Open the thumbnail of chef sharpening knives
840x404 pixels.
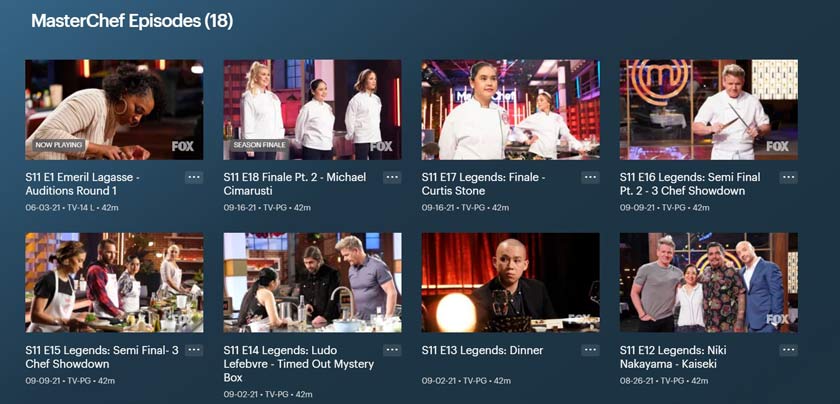[709, 109]
